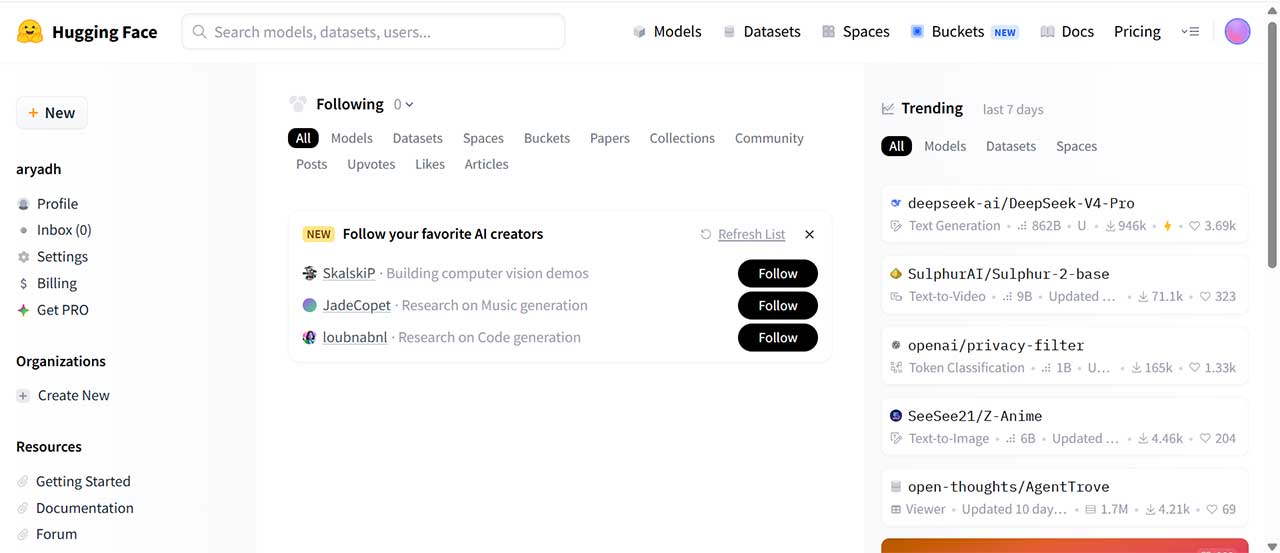Select the Models filter under Trending

pyautogui.click(x=945, y=146)
